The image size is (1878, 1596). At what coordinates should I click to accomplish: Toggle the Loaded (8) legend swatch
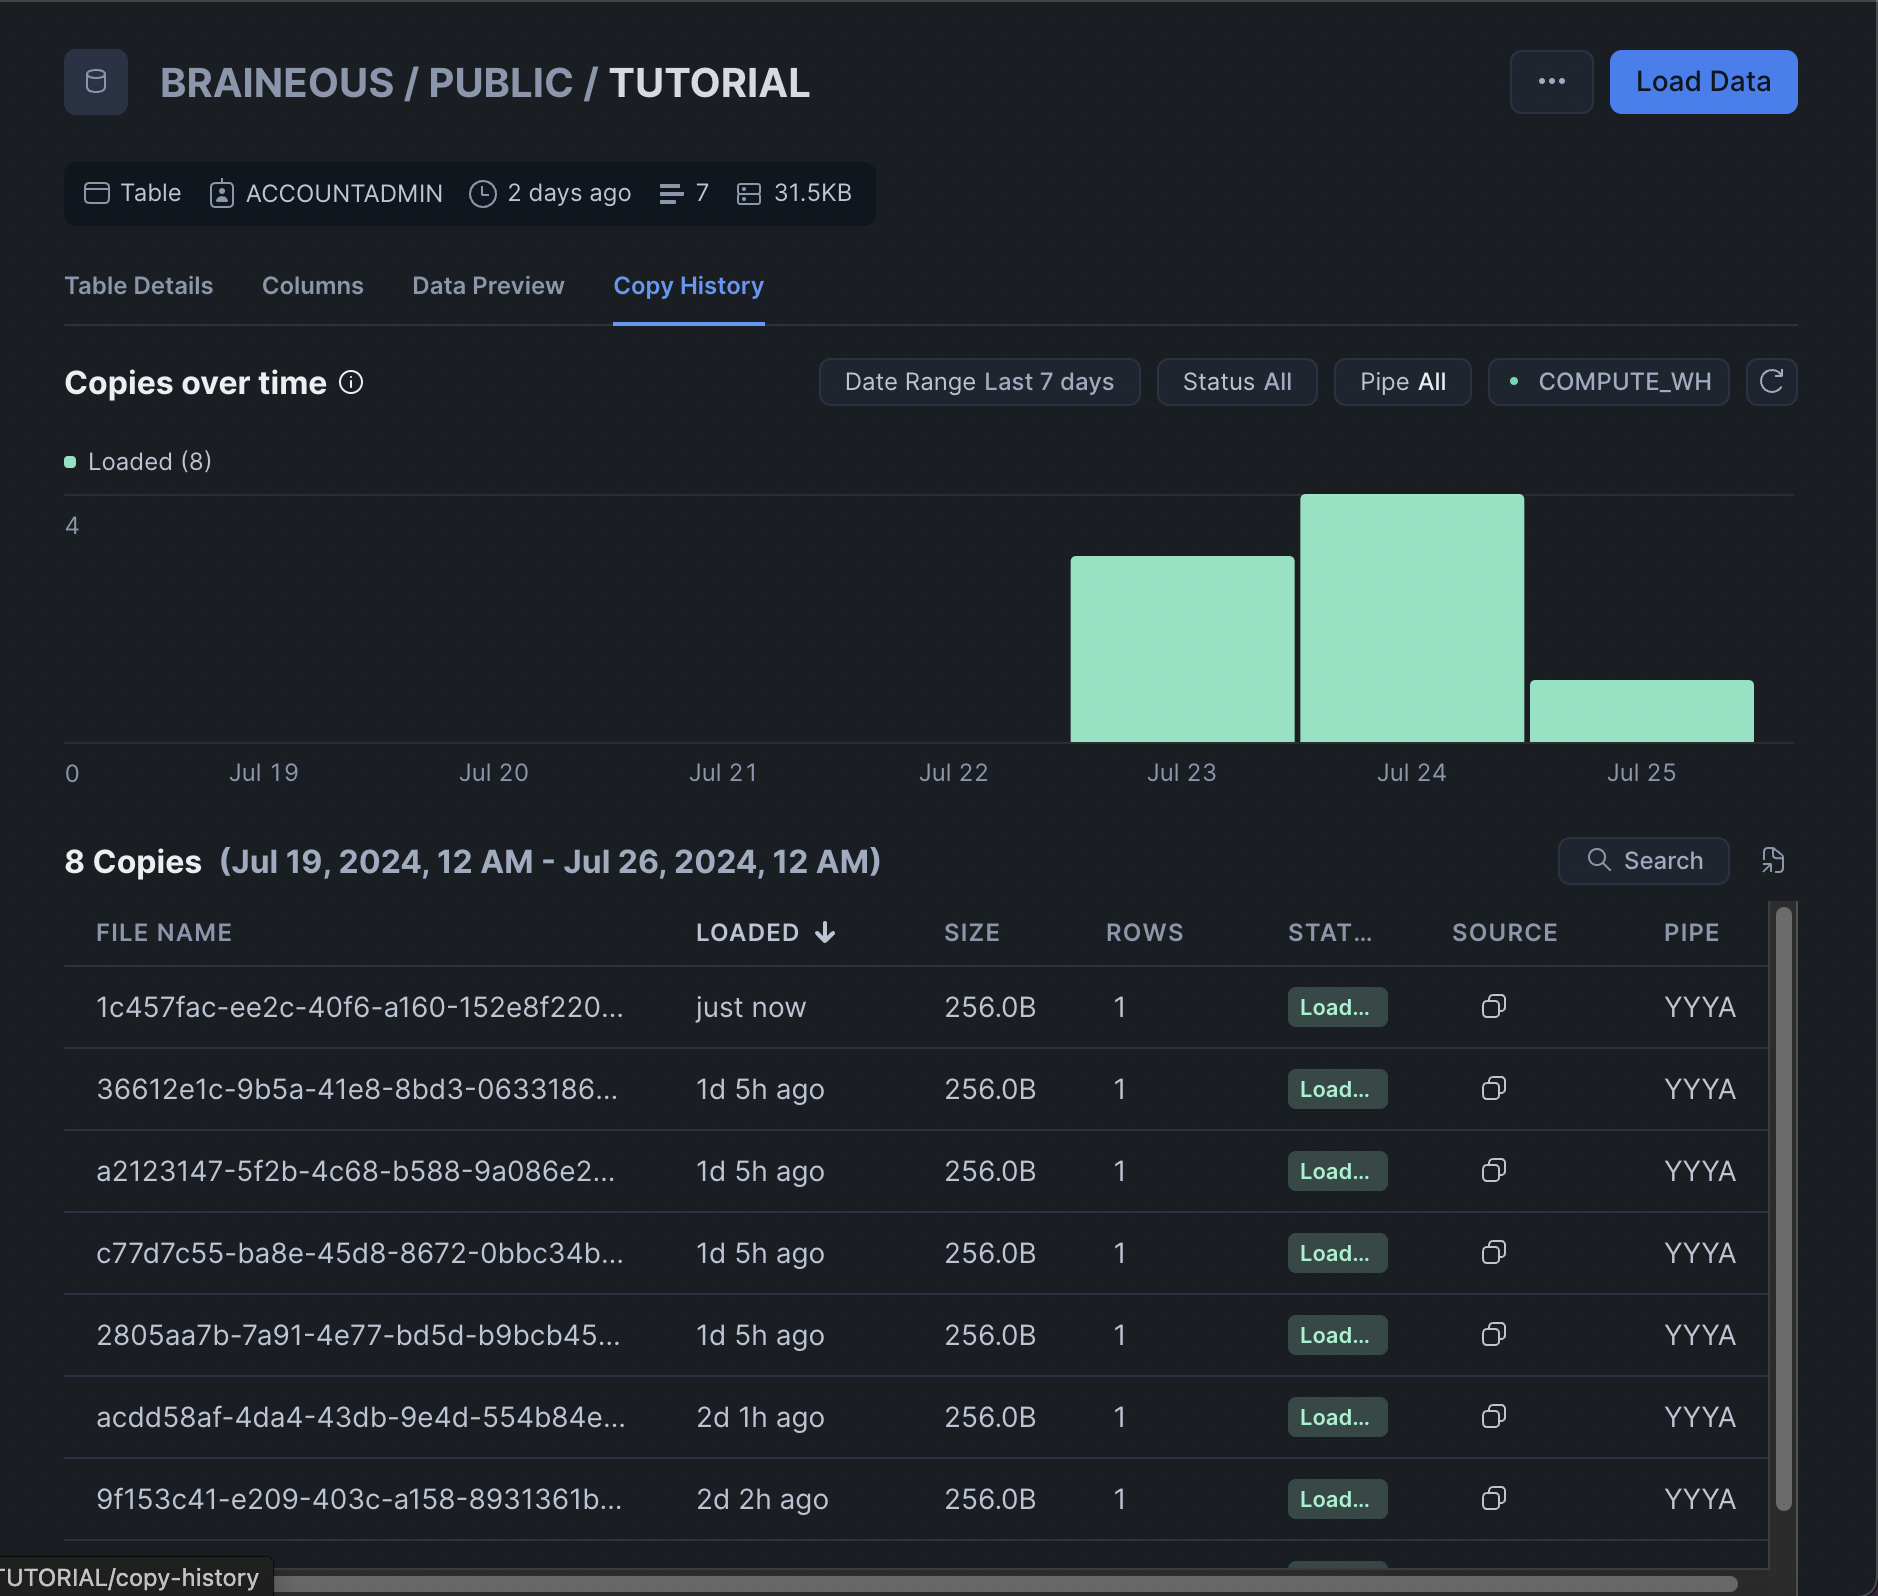click(70, 462)
